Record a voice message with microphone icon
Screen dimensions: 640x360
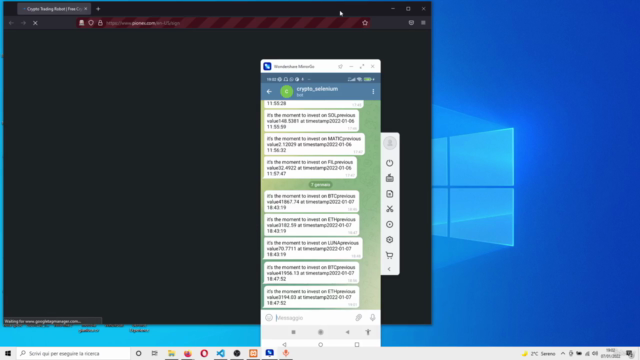point(372,318)
